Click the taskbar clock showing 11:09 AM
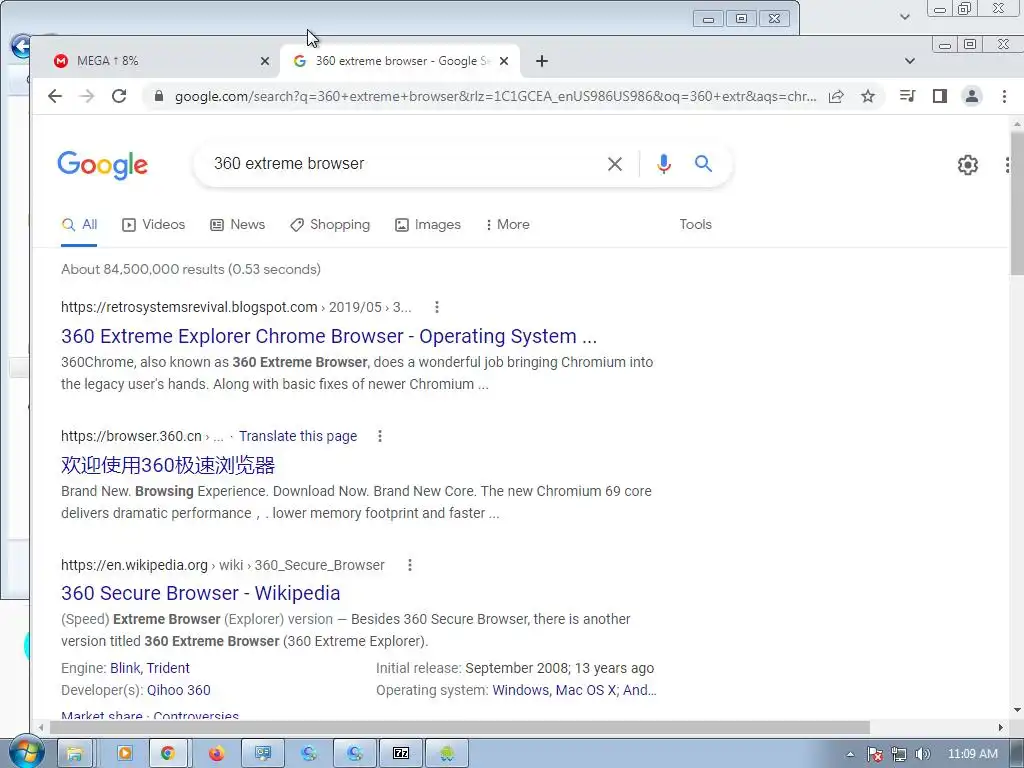The width and height of the screenshot is (1024, 768). (x=972, y=754)
